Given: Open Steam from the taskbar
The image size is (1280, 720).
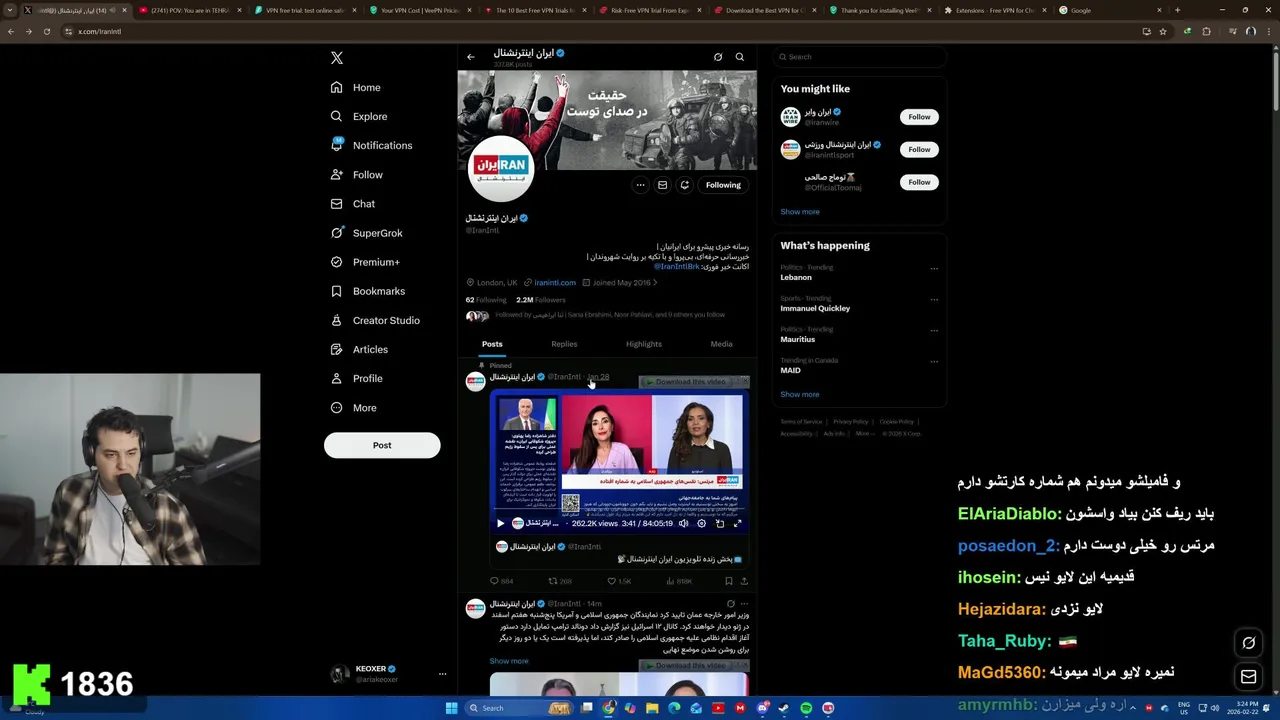Looking at the screenshot, I should tap(784, 708).
